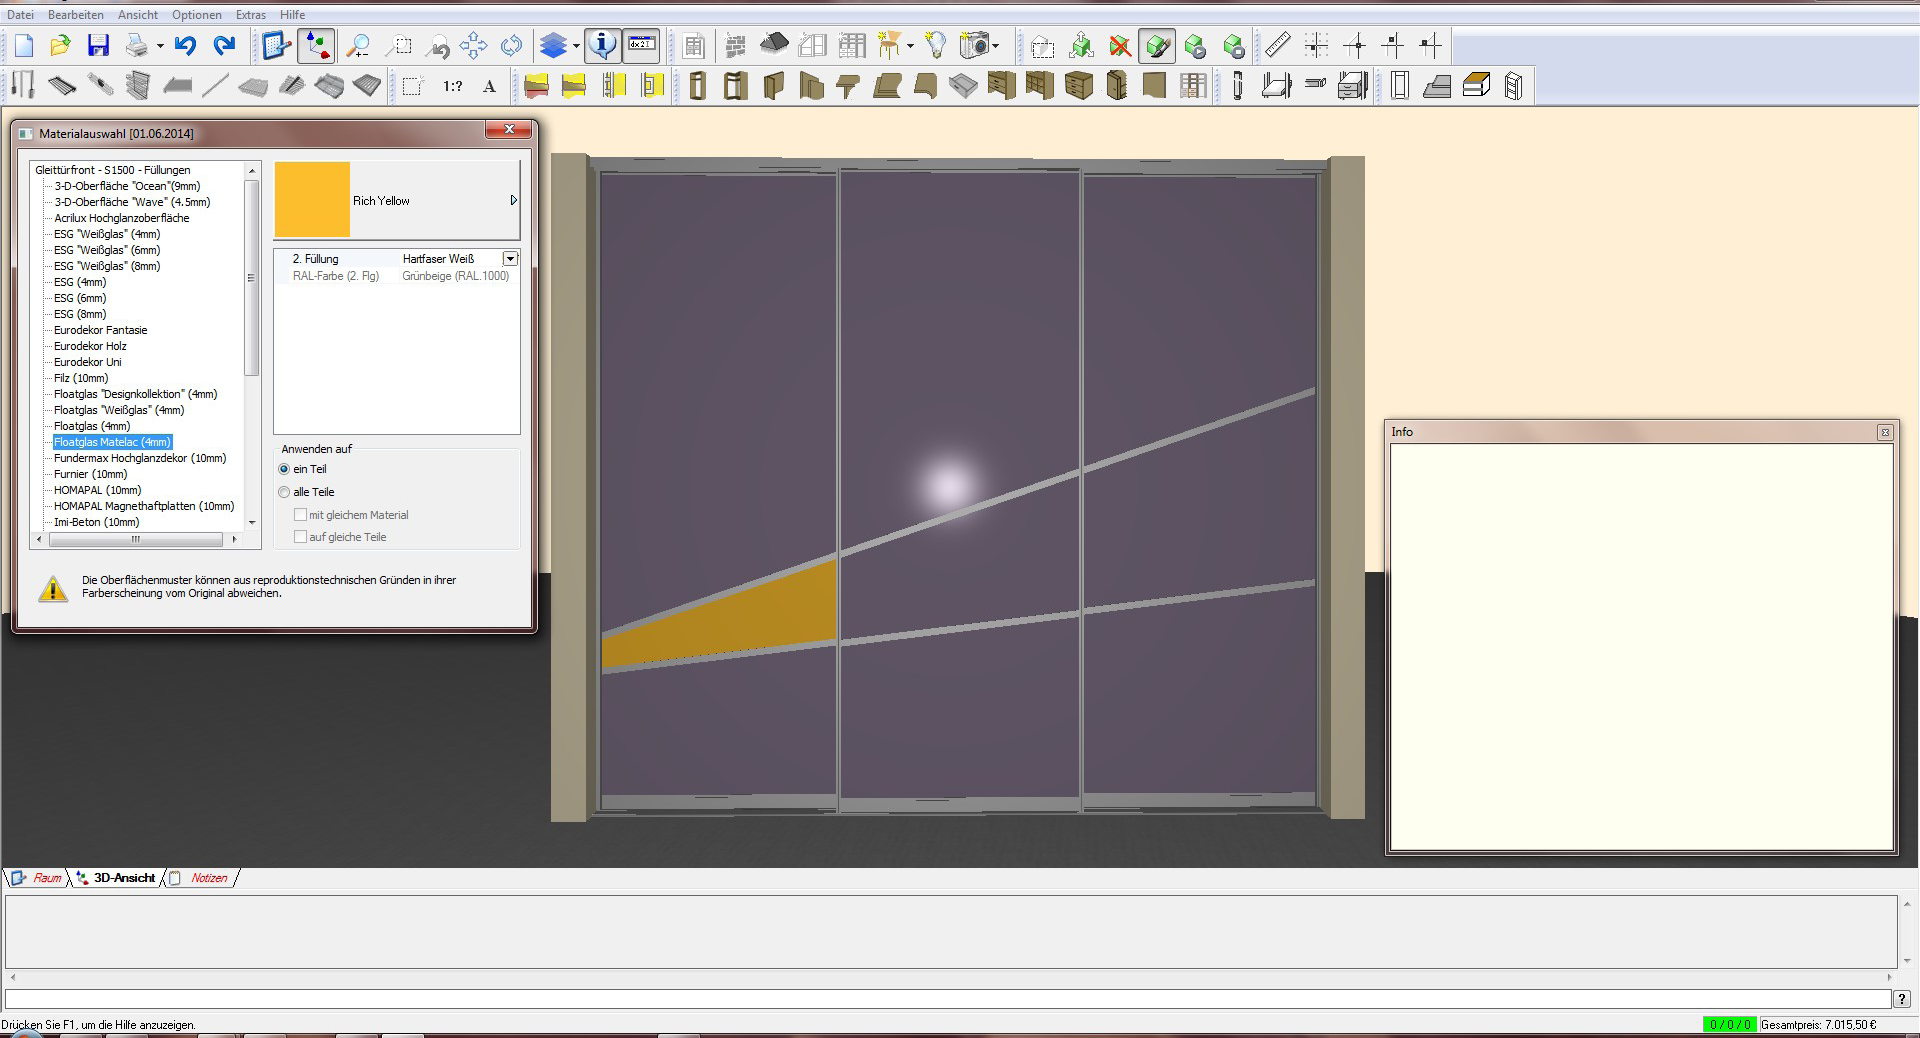Switch to the Notizen tab

(209, 878)
